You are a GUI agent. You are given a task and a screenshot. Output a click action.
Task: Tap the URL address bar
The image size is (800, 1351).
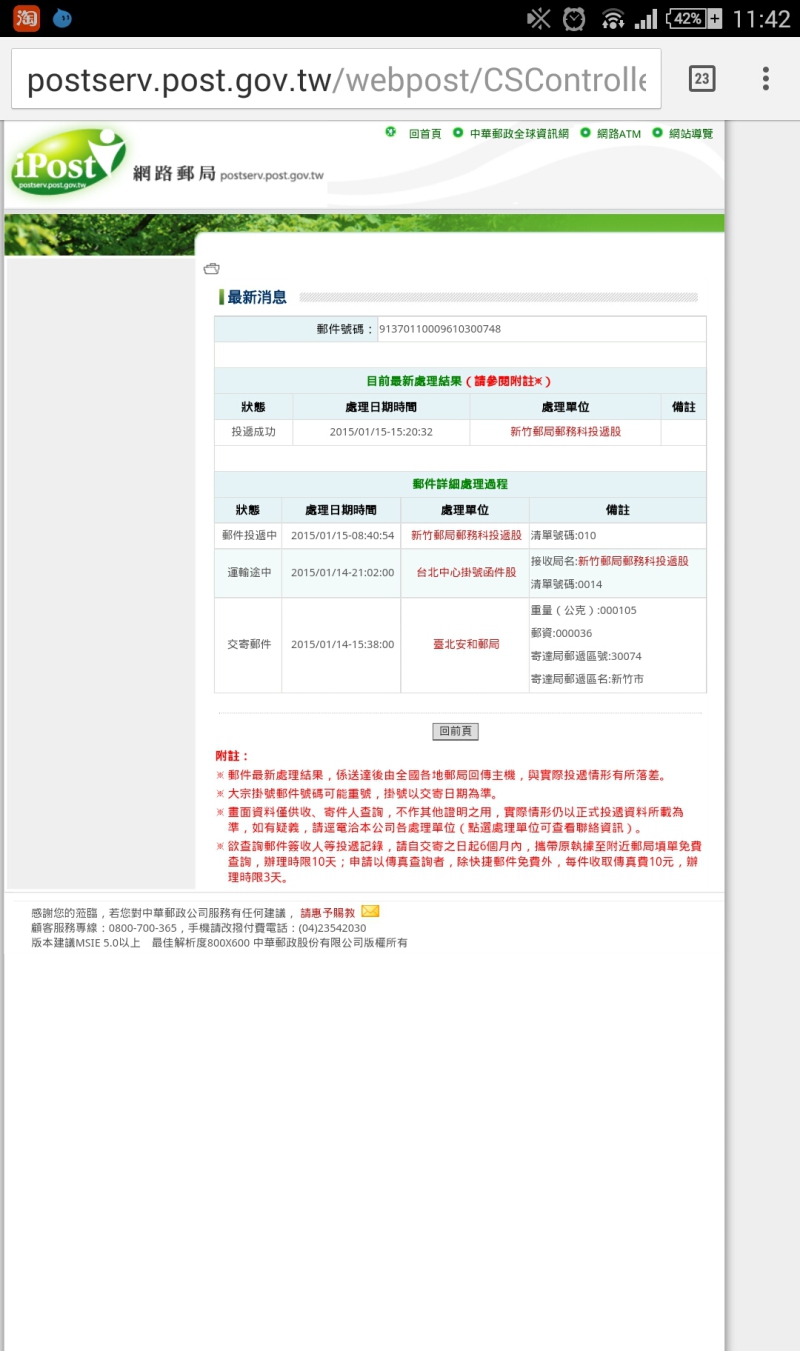click(x=336, y=79)
